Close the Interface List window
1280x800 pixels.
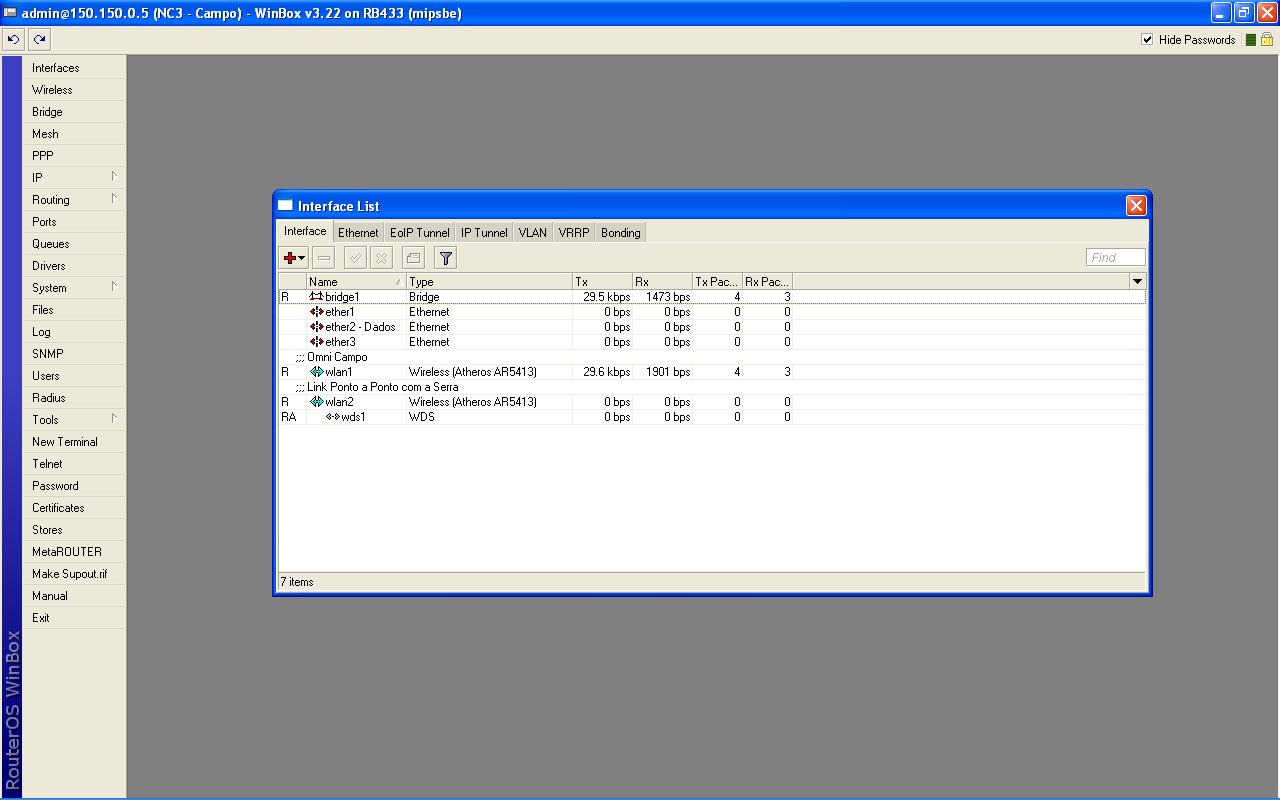point(1136,205)
